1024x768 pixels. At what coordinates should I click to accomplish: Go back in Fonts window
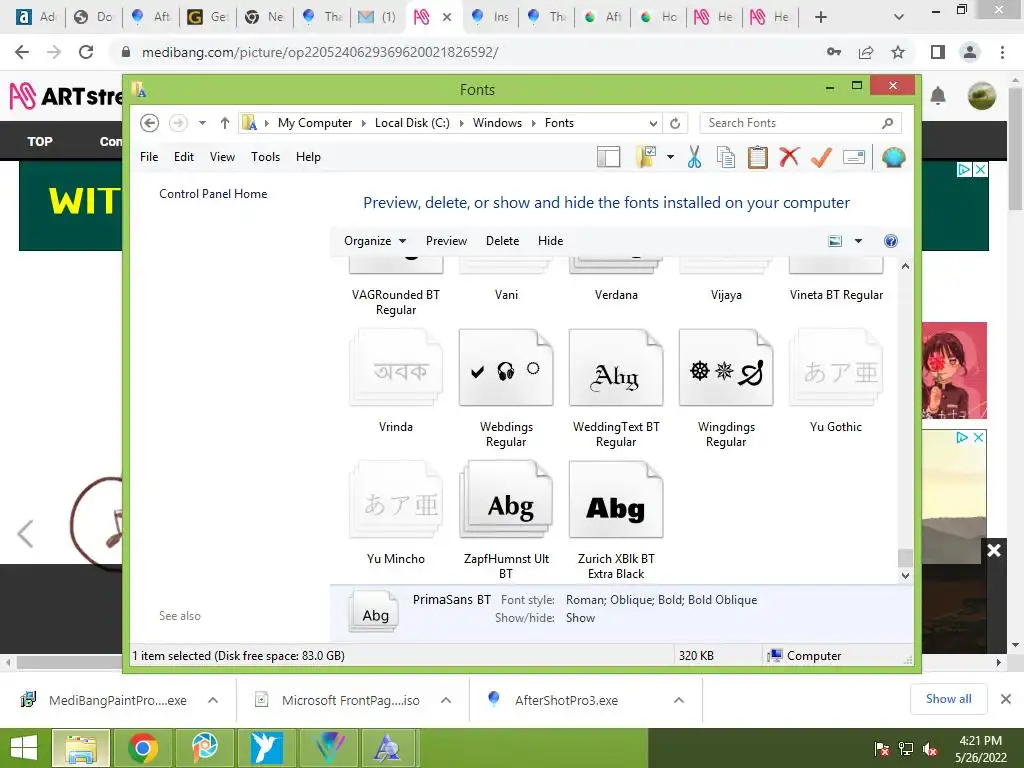(x=150, y=123)
